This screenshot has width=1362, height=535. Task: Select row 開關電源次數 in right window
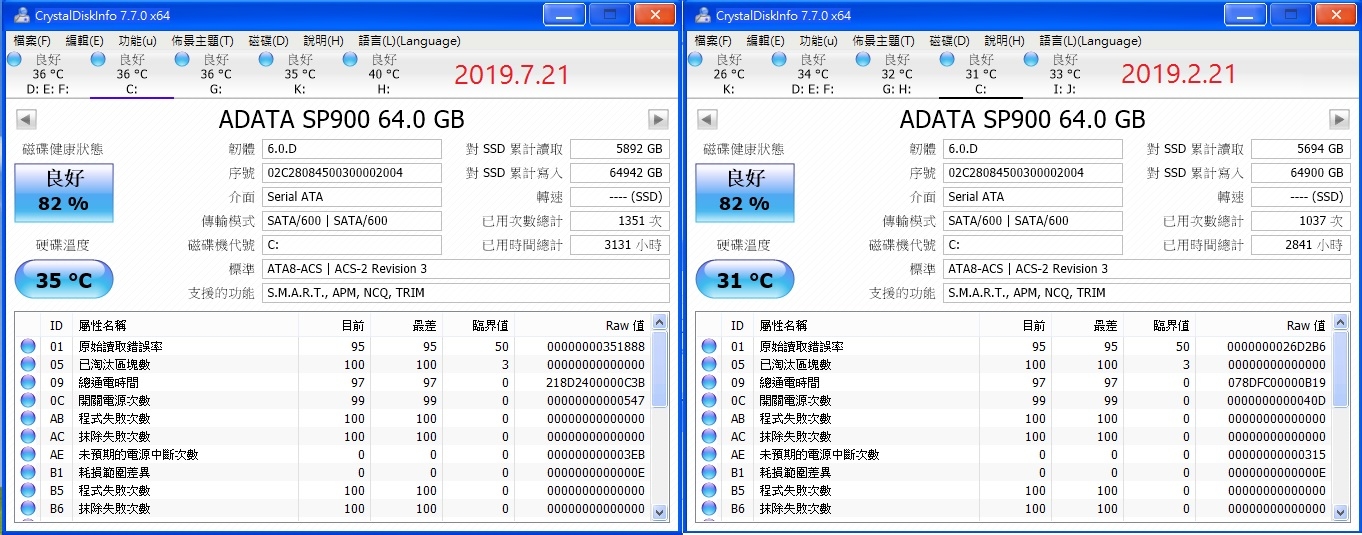[x=1013, y=401]
